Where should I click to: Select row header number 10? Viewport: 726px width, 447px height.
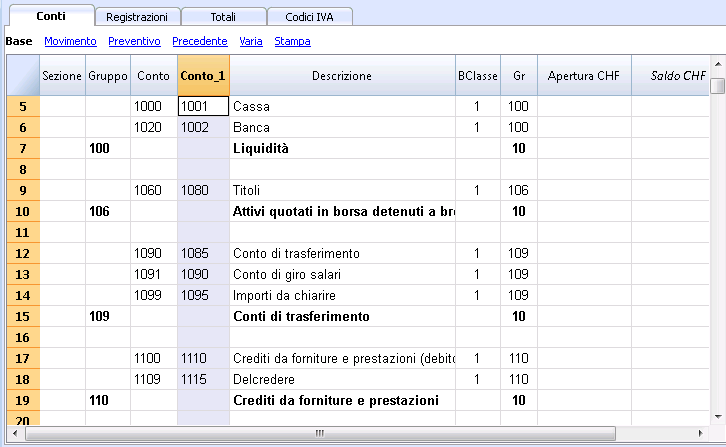pos(23,212)
